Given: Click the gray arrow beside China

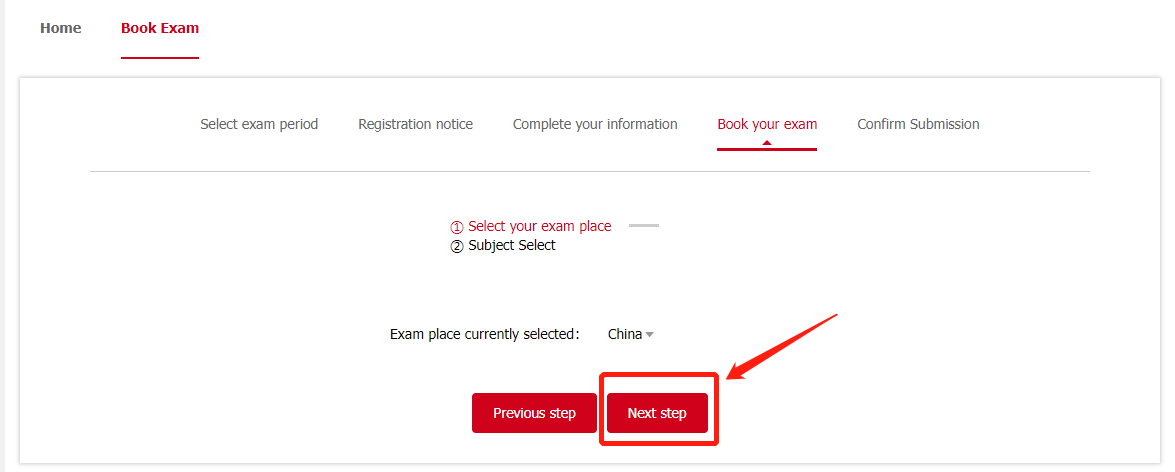Looking at the screenshot, I should tap(649, 334).
